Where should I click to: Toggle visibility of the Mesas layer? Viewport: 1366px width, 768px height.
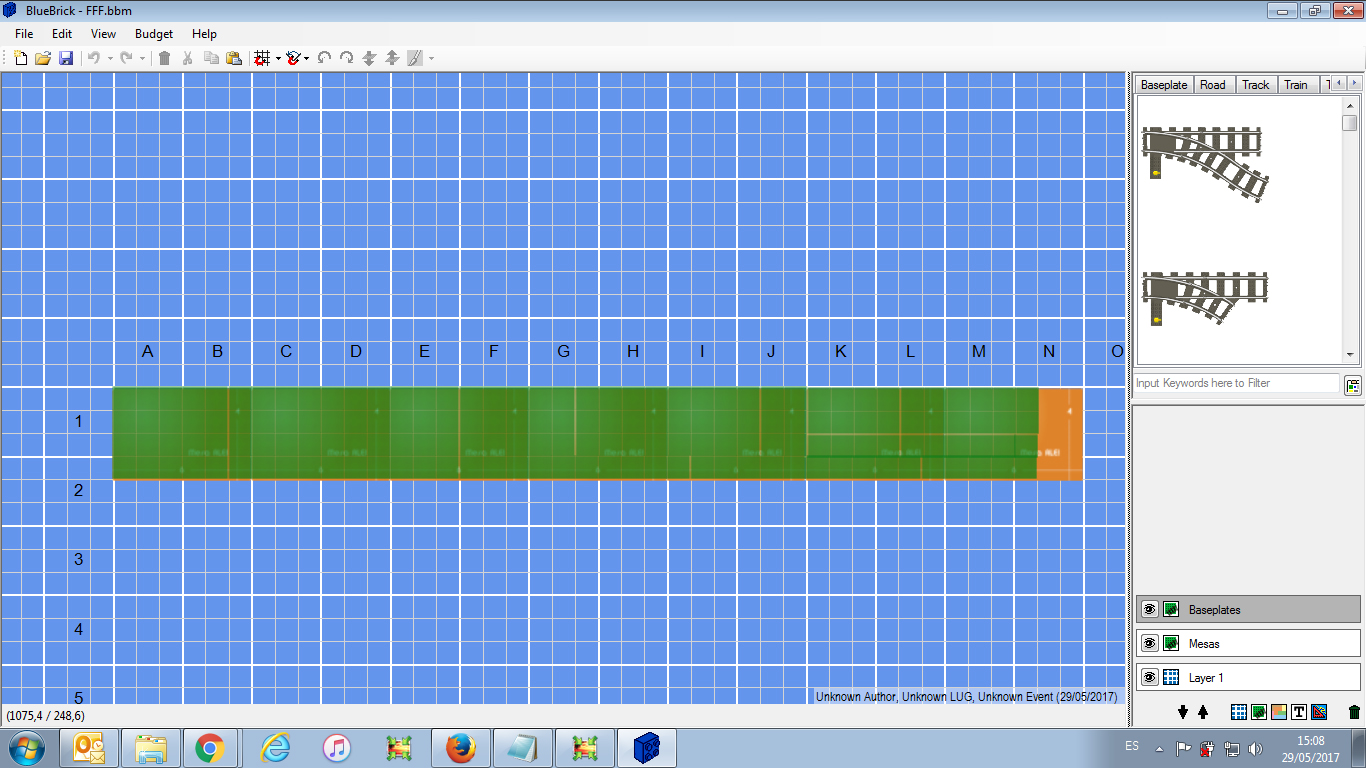coord(1150,643)
